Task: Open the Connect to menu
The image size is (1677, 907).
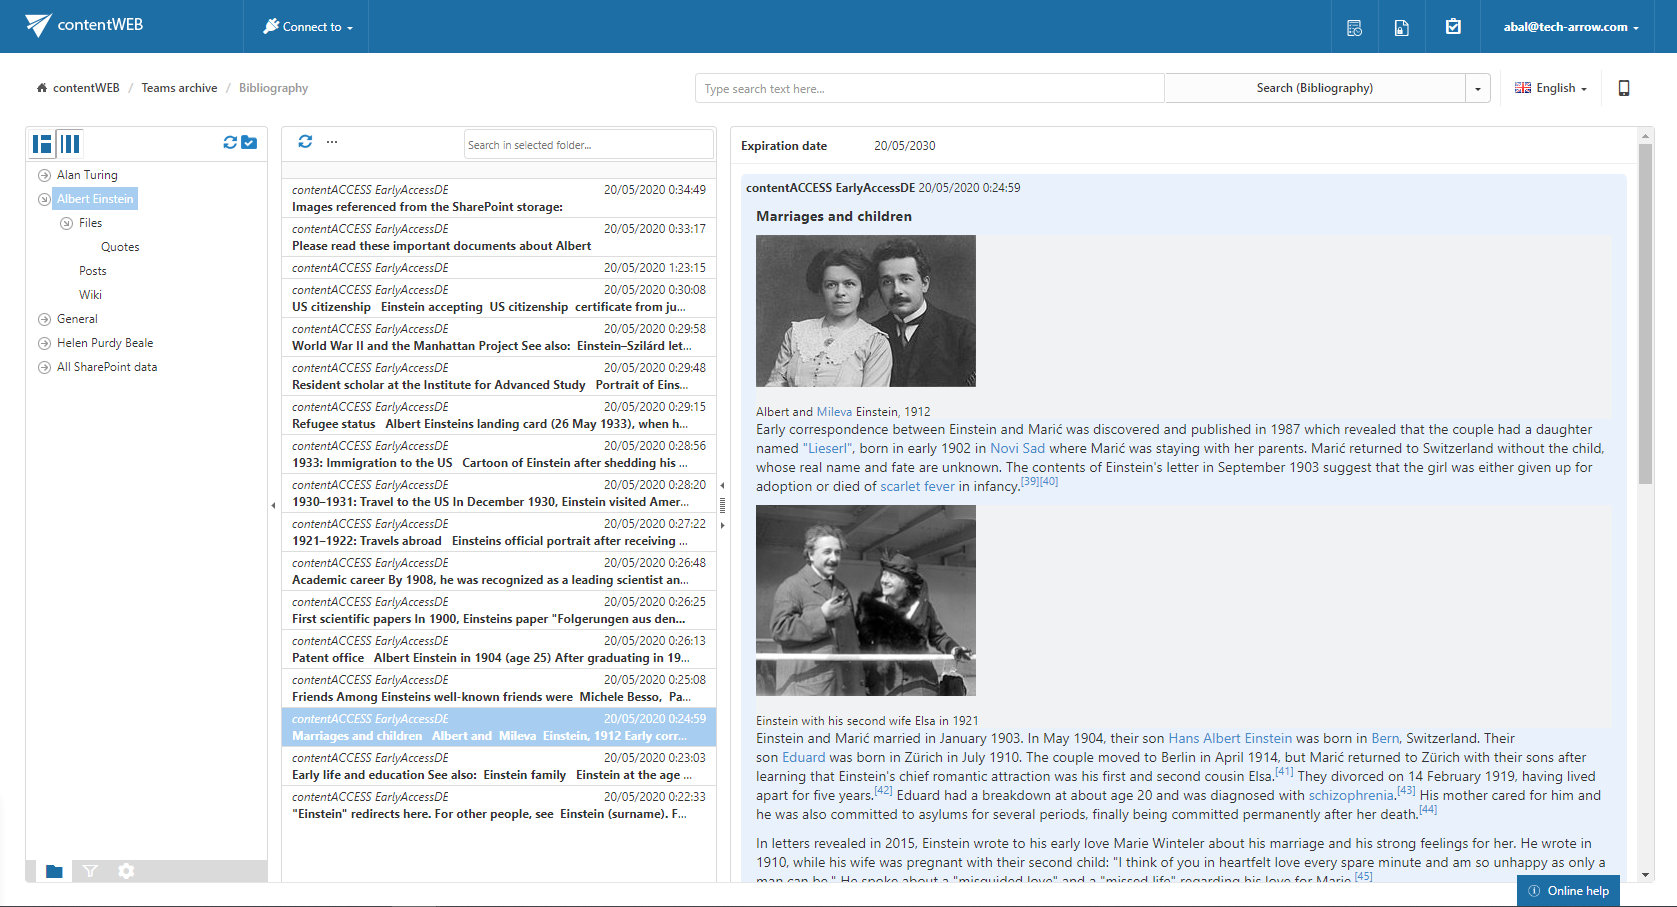Action: (308, 27)
